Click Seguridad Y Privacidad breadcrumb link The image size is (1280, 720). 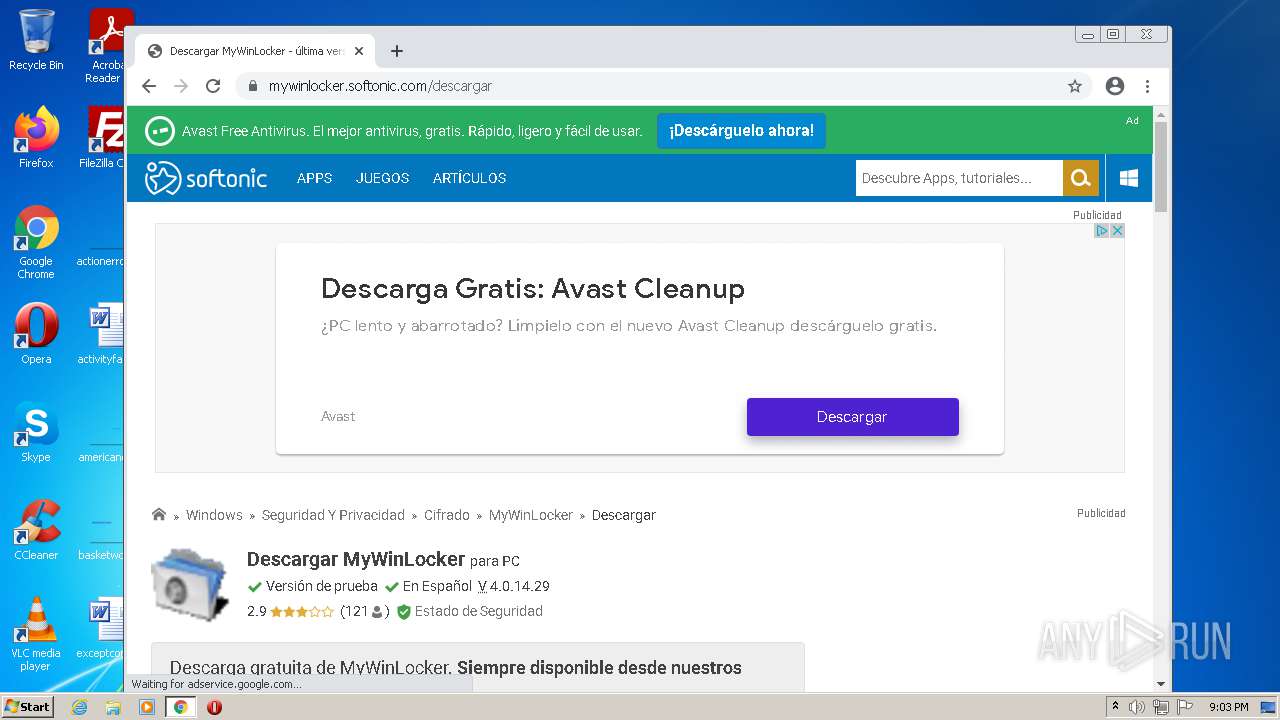coord(333,515)
